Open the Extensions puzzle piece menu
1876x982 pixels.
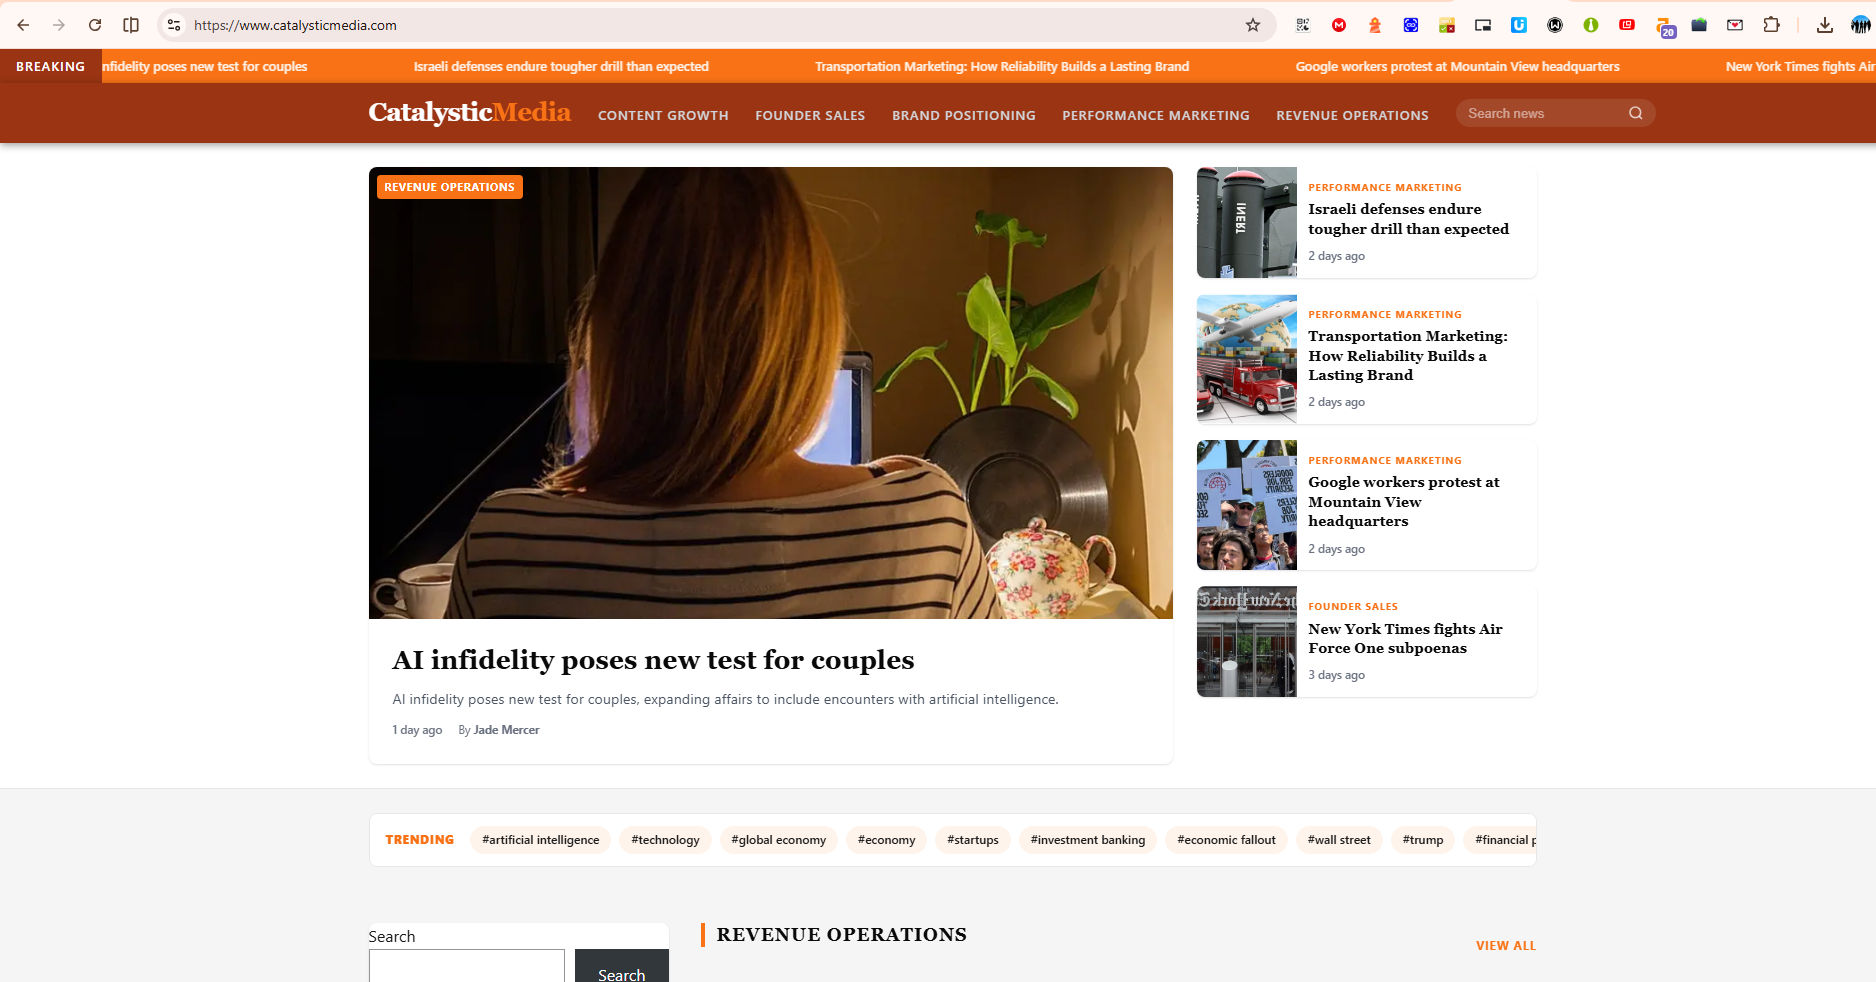(x=1771, y=25)
